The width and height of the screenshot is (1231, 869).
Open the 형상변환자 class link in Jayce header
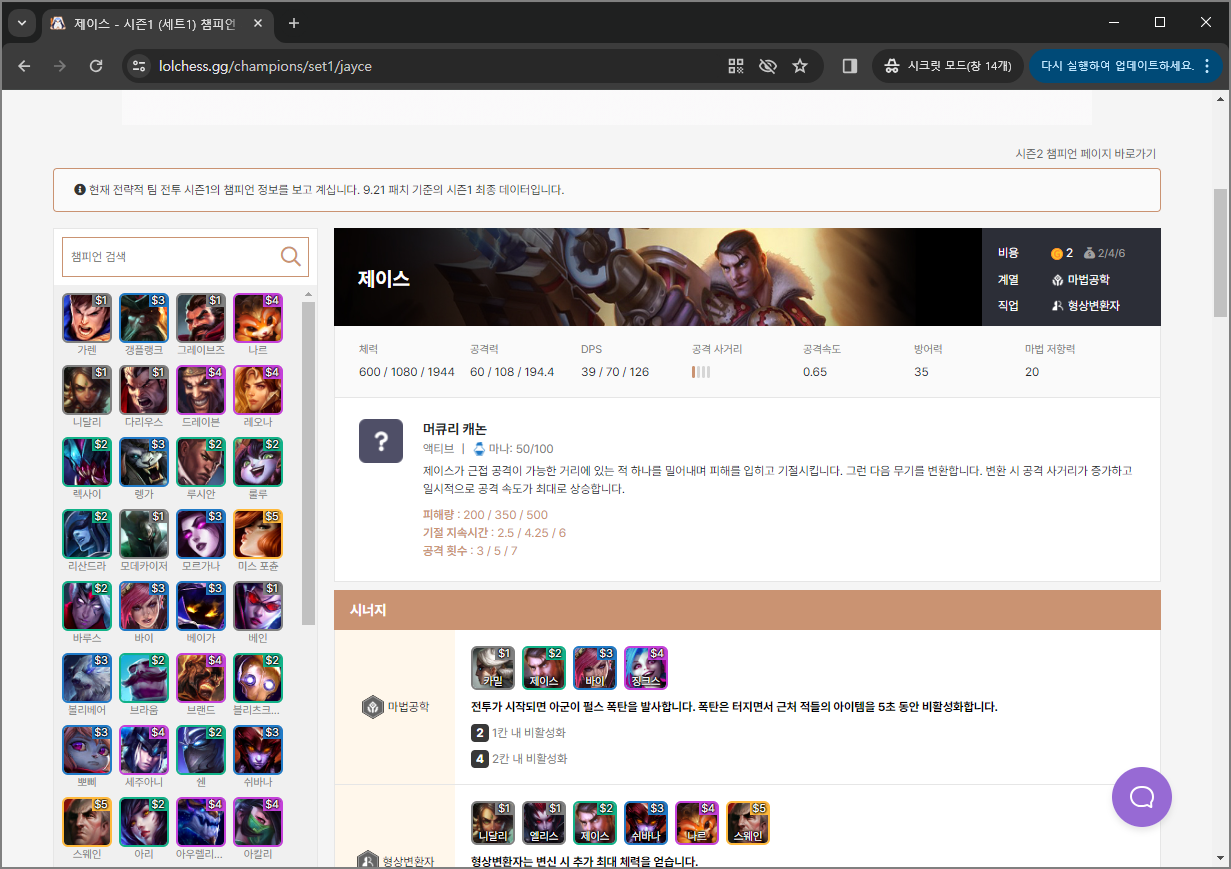coord(1086,306)
